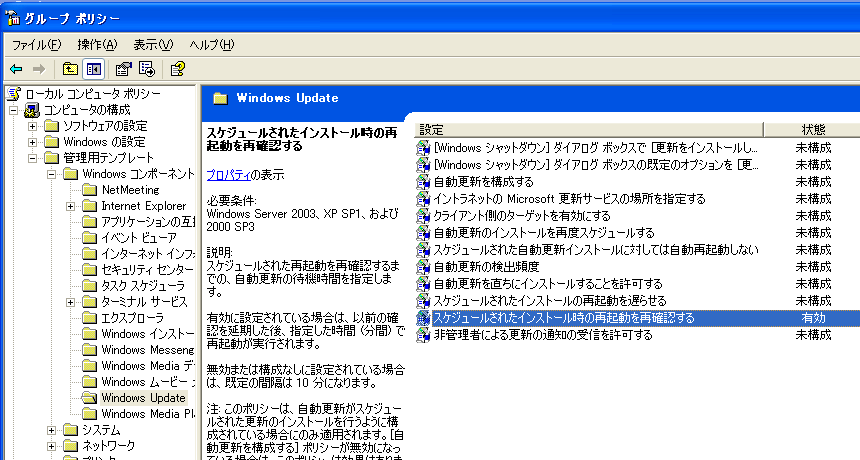Select first [Windows シャットダウン] ダイアログ ボックスで row
The height and width of the screenshot is (460, 860).
(596, 147)
